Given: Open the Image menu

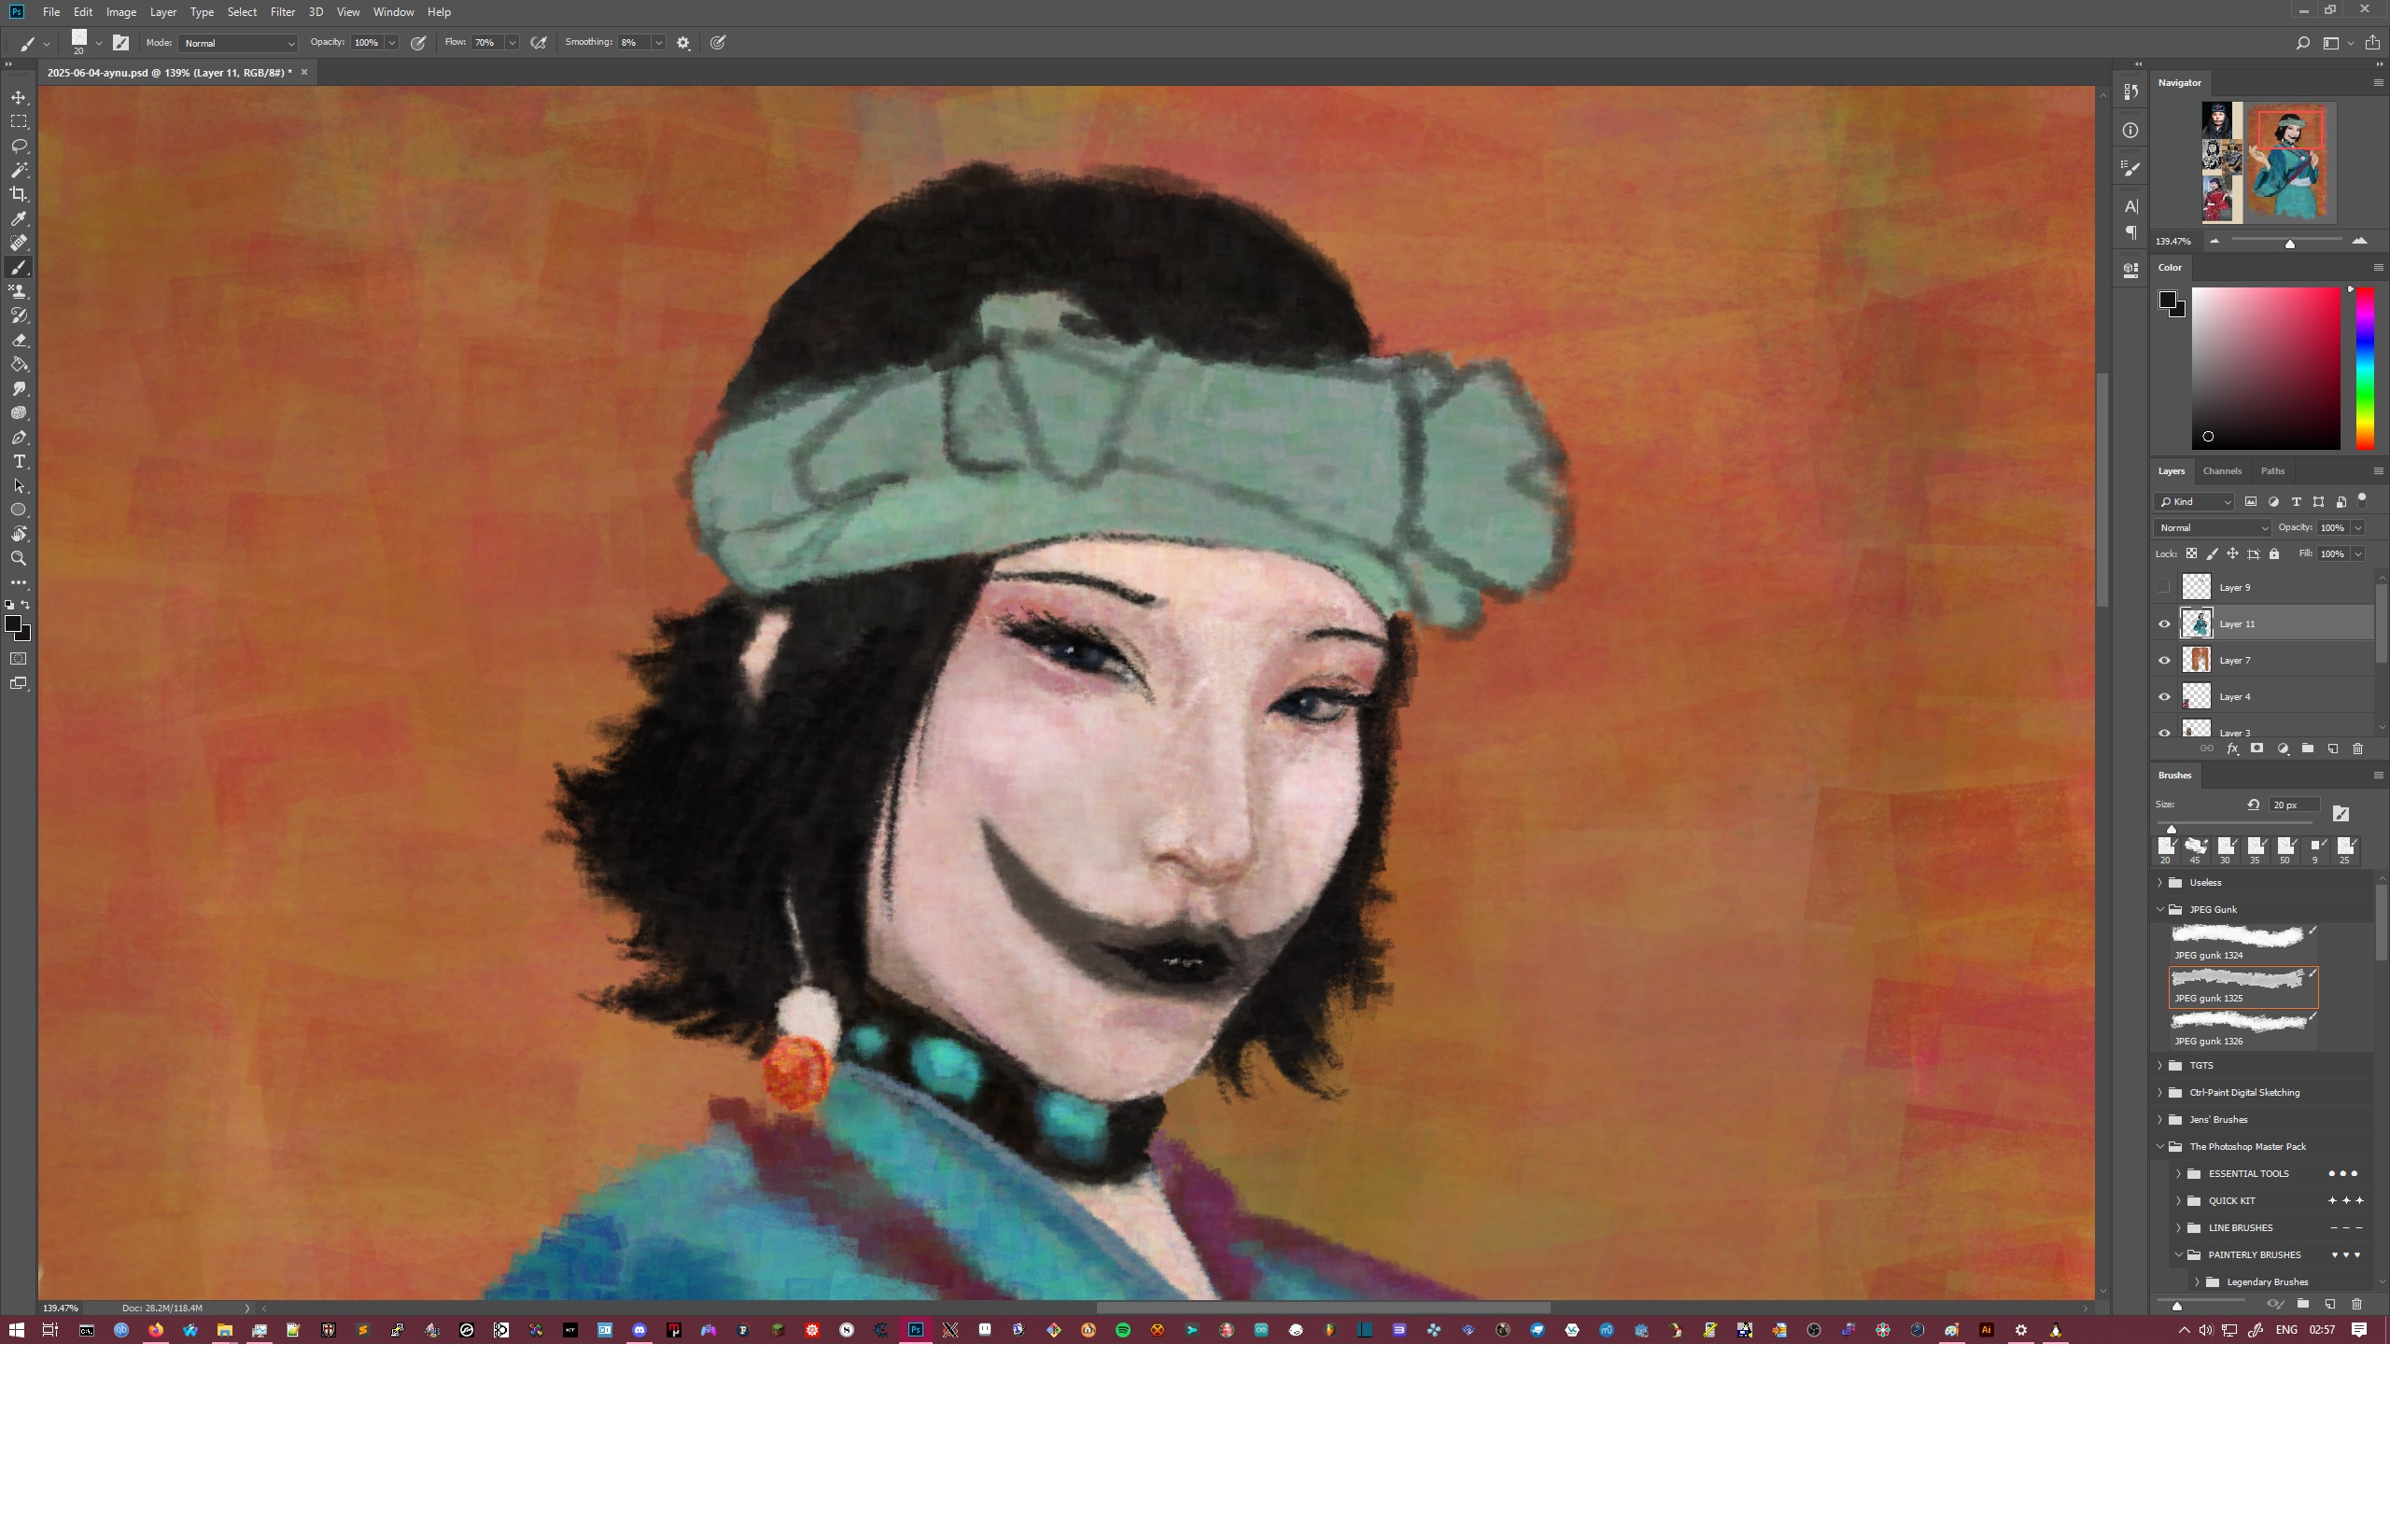Looking at the screenshot, I should (121, 12).
